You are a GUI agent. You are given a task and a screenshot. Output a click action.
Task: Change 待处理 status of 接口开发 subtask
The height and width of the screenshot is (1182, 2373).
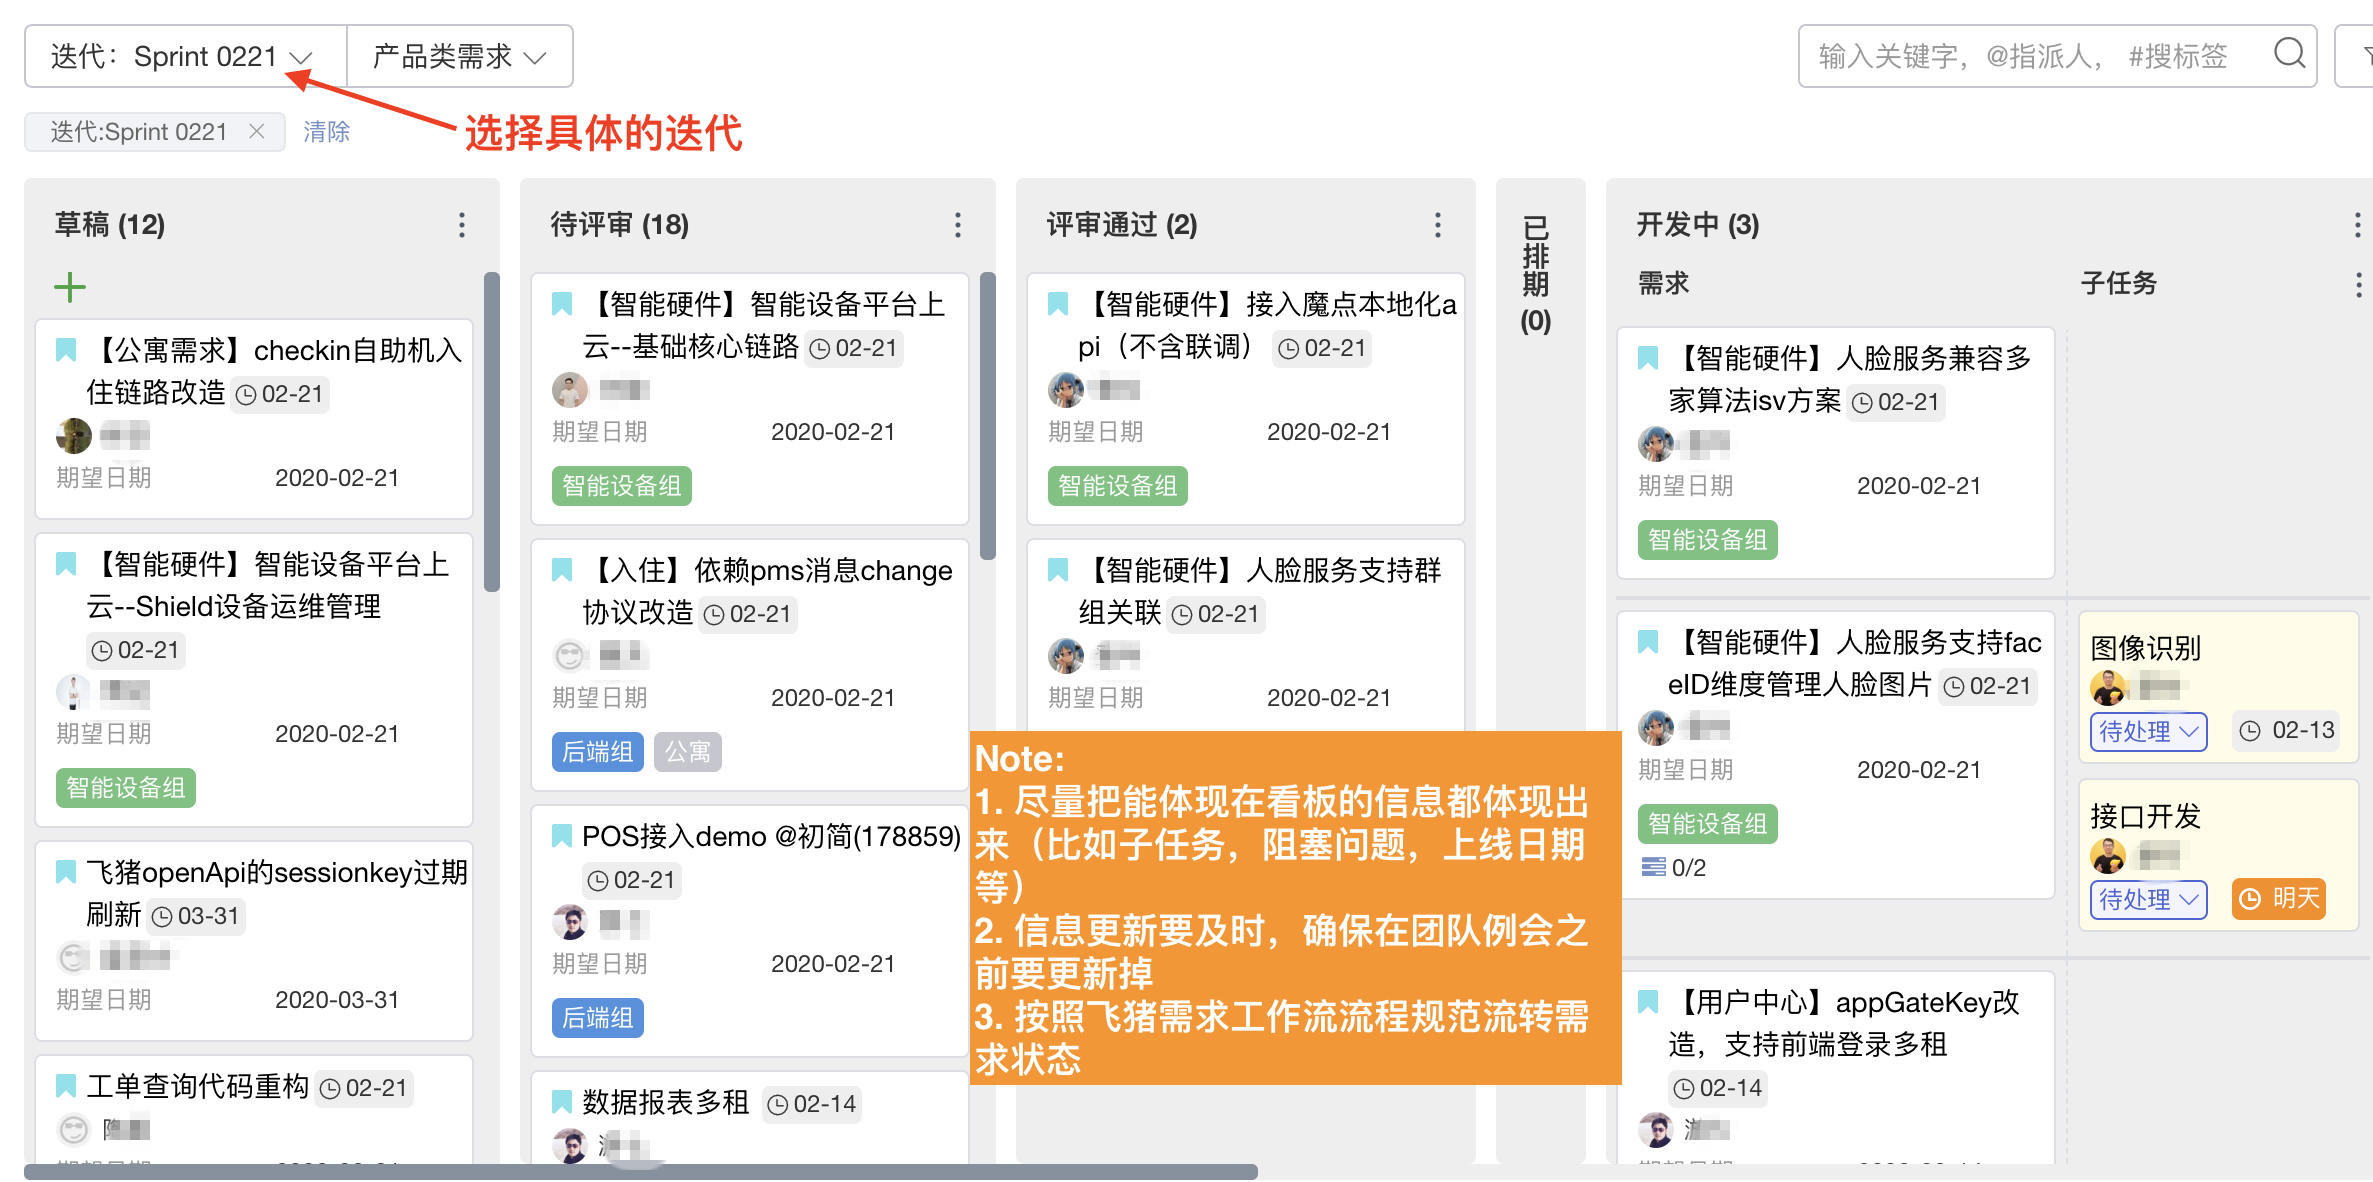[2148, 899]
